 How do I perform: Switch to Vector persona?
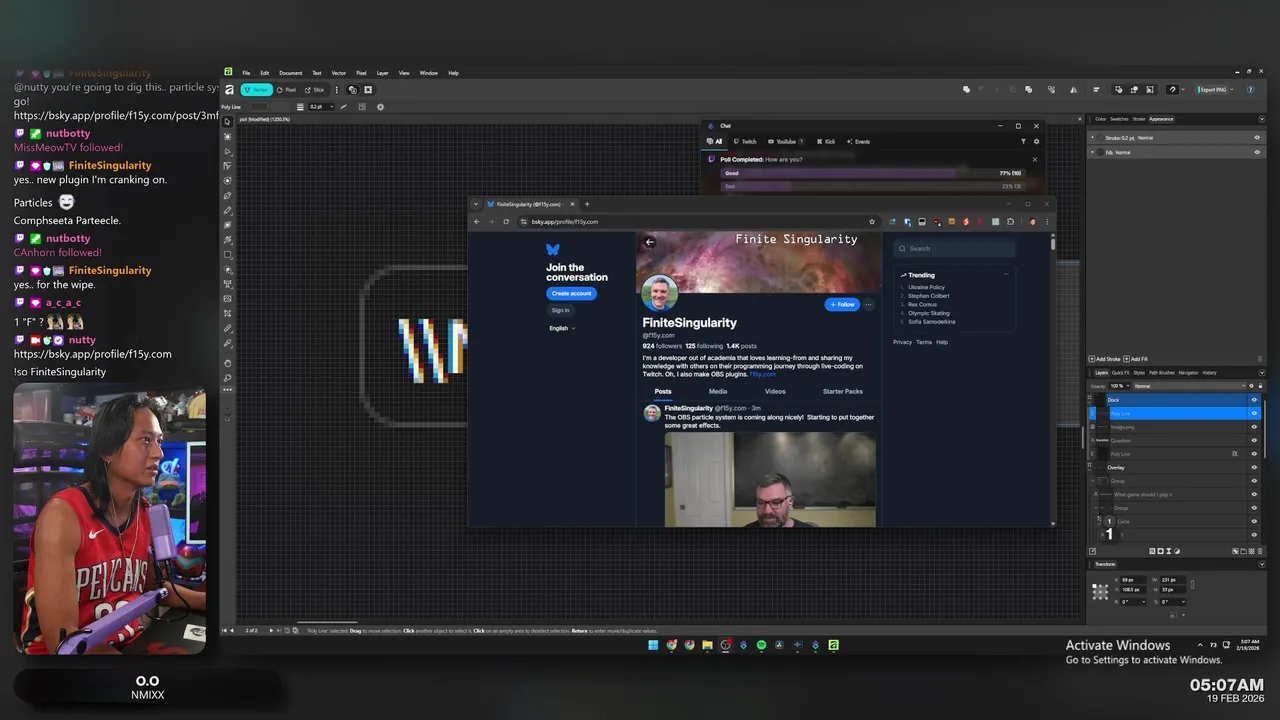click(x=257, y=90)
